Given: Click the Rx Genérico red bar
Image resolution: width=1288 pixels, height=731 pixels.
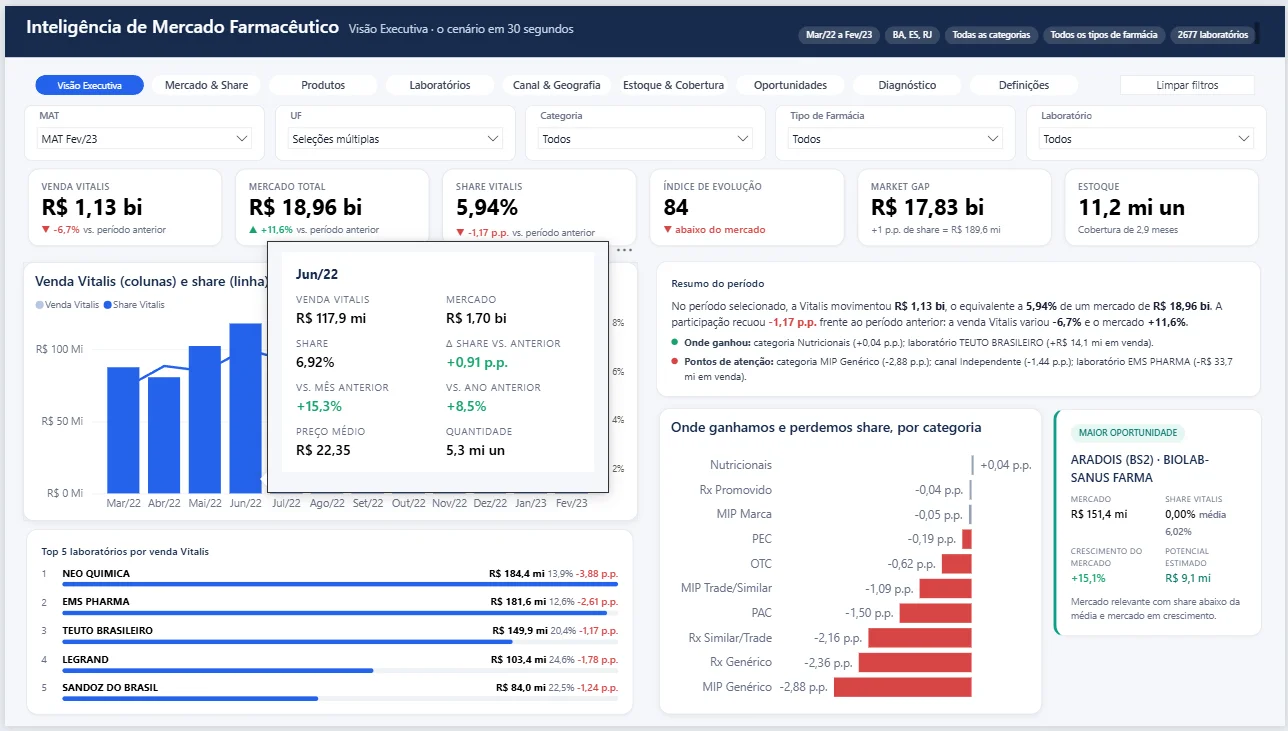Looking at the screenshot, I should click(x=915, y=662).
